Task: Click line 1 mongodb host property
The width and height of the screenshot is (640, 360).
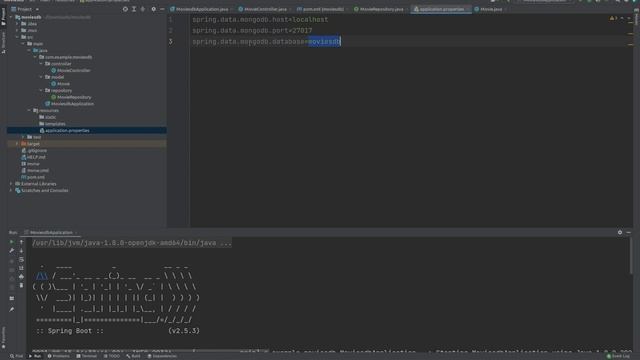Action: [x=260, y=20]
